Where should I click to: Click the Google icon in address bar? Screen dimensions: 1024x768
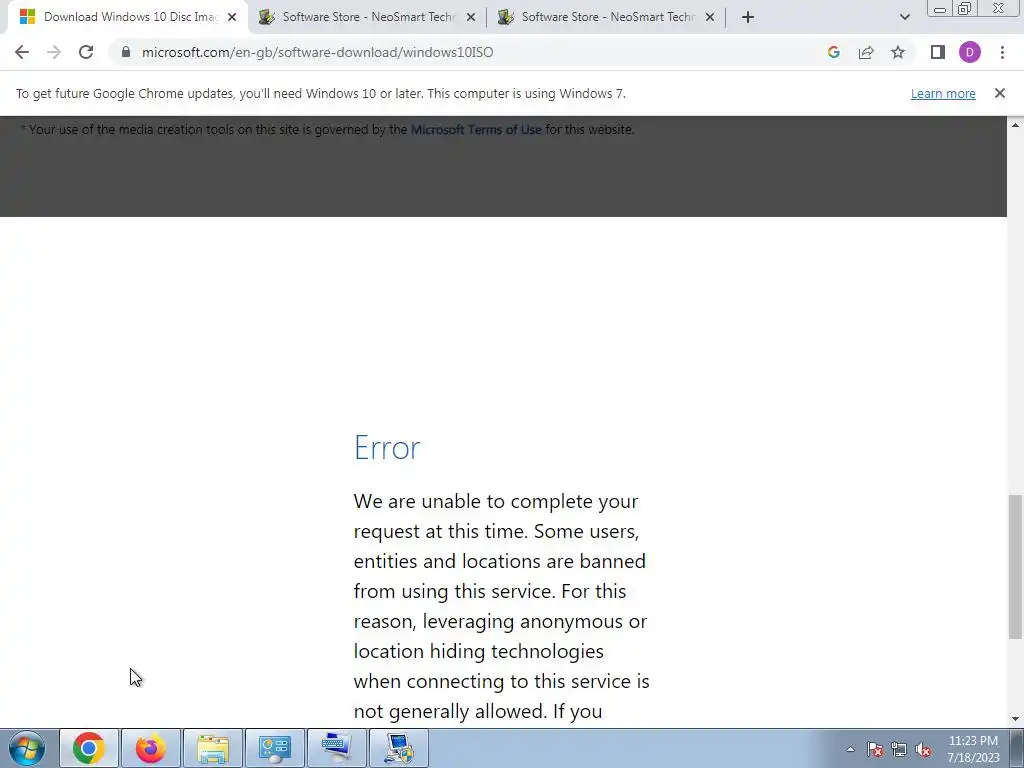[833, 52]
